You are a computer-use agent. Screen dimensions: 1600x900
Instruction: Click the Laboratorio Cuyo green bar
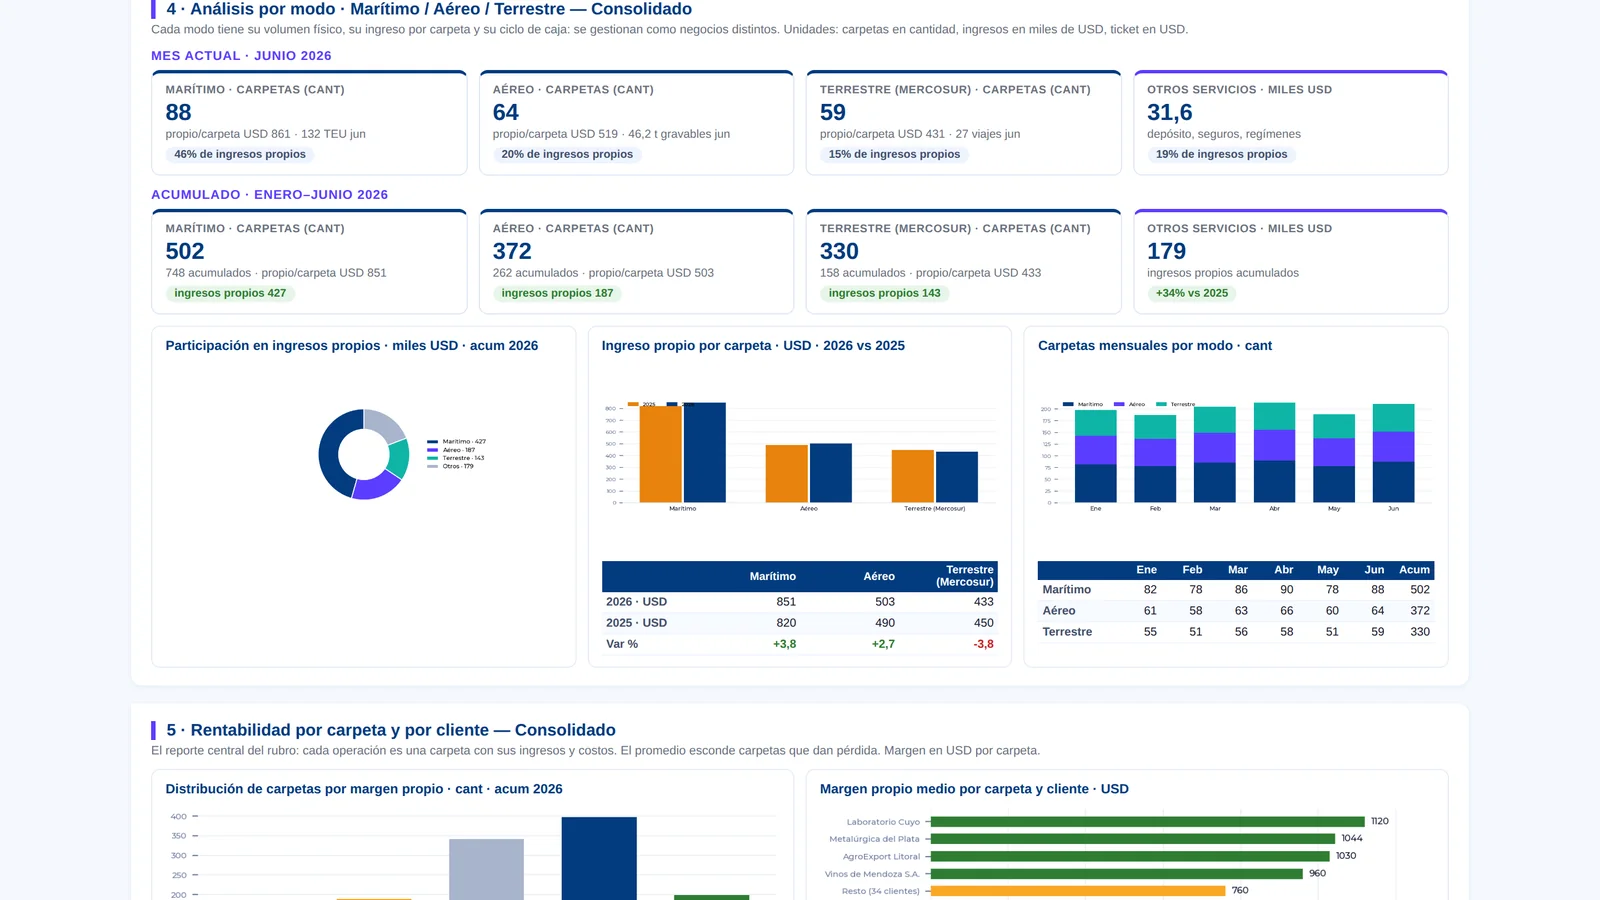pyautogui.click(x=1148, y=822)
